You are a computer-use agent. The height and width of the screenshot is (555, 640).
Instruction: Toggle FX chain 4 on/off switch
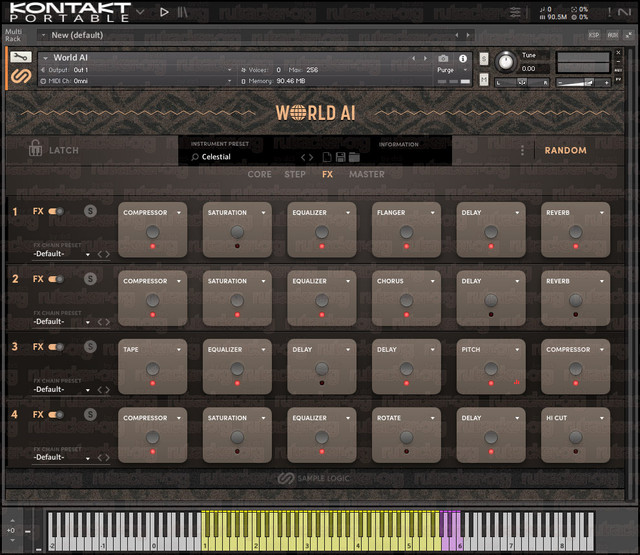pos(56,415)
